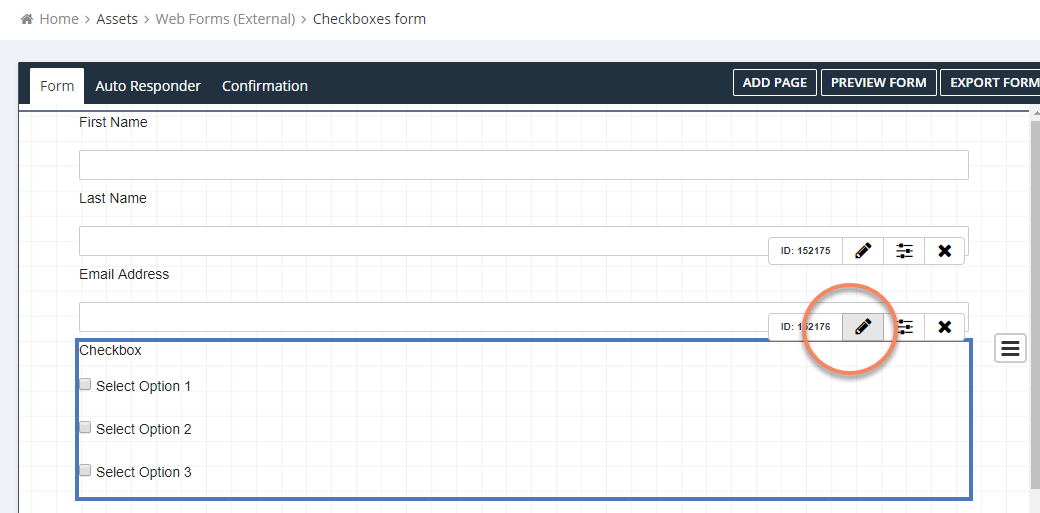Check Select Option 3 checkbox
This screenshot has width=1040, height=513.
[x=85, y=471]
